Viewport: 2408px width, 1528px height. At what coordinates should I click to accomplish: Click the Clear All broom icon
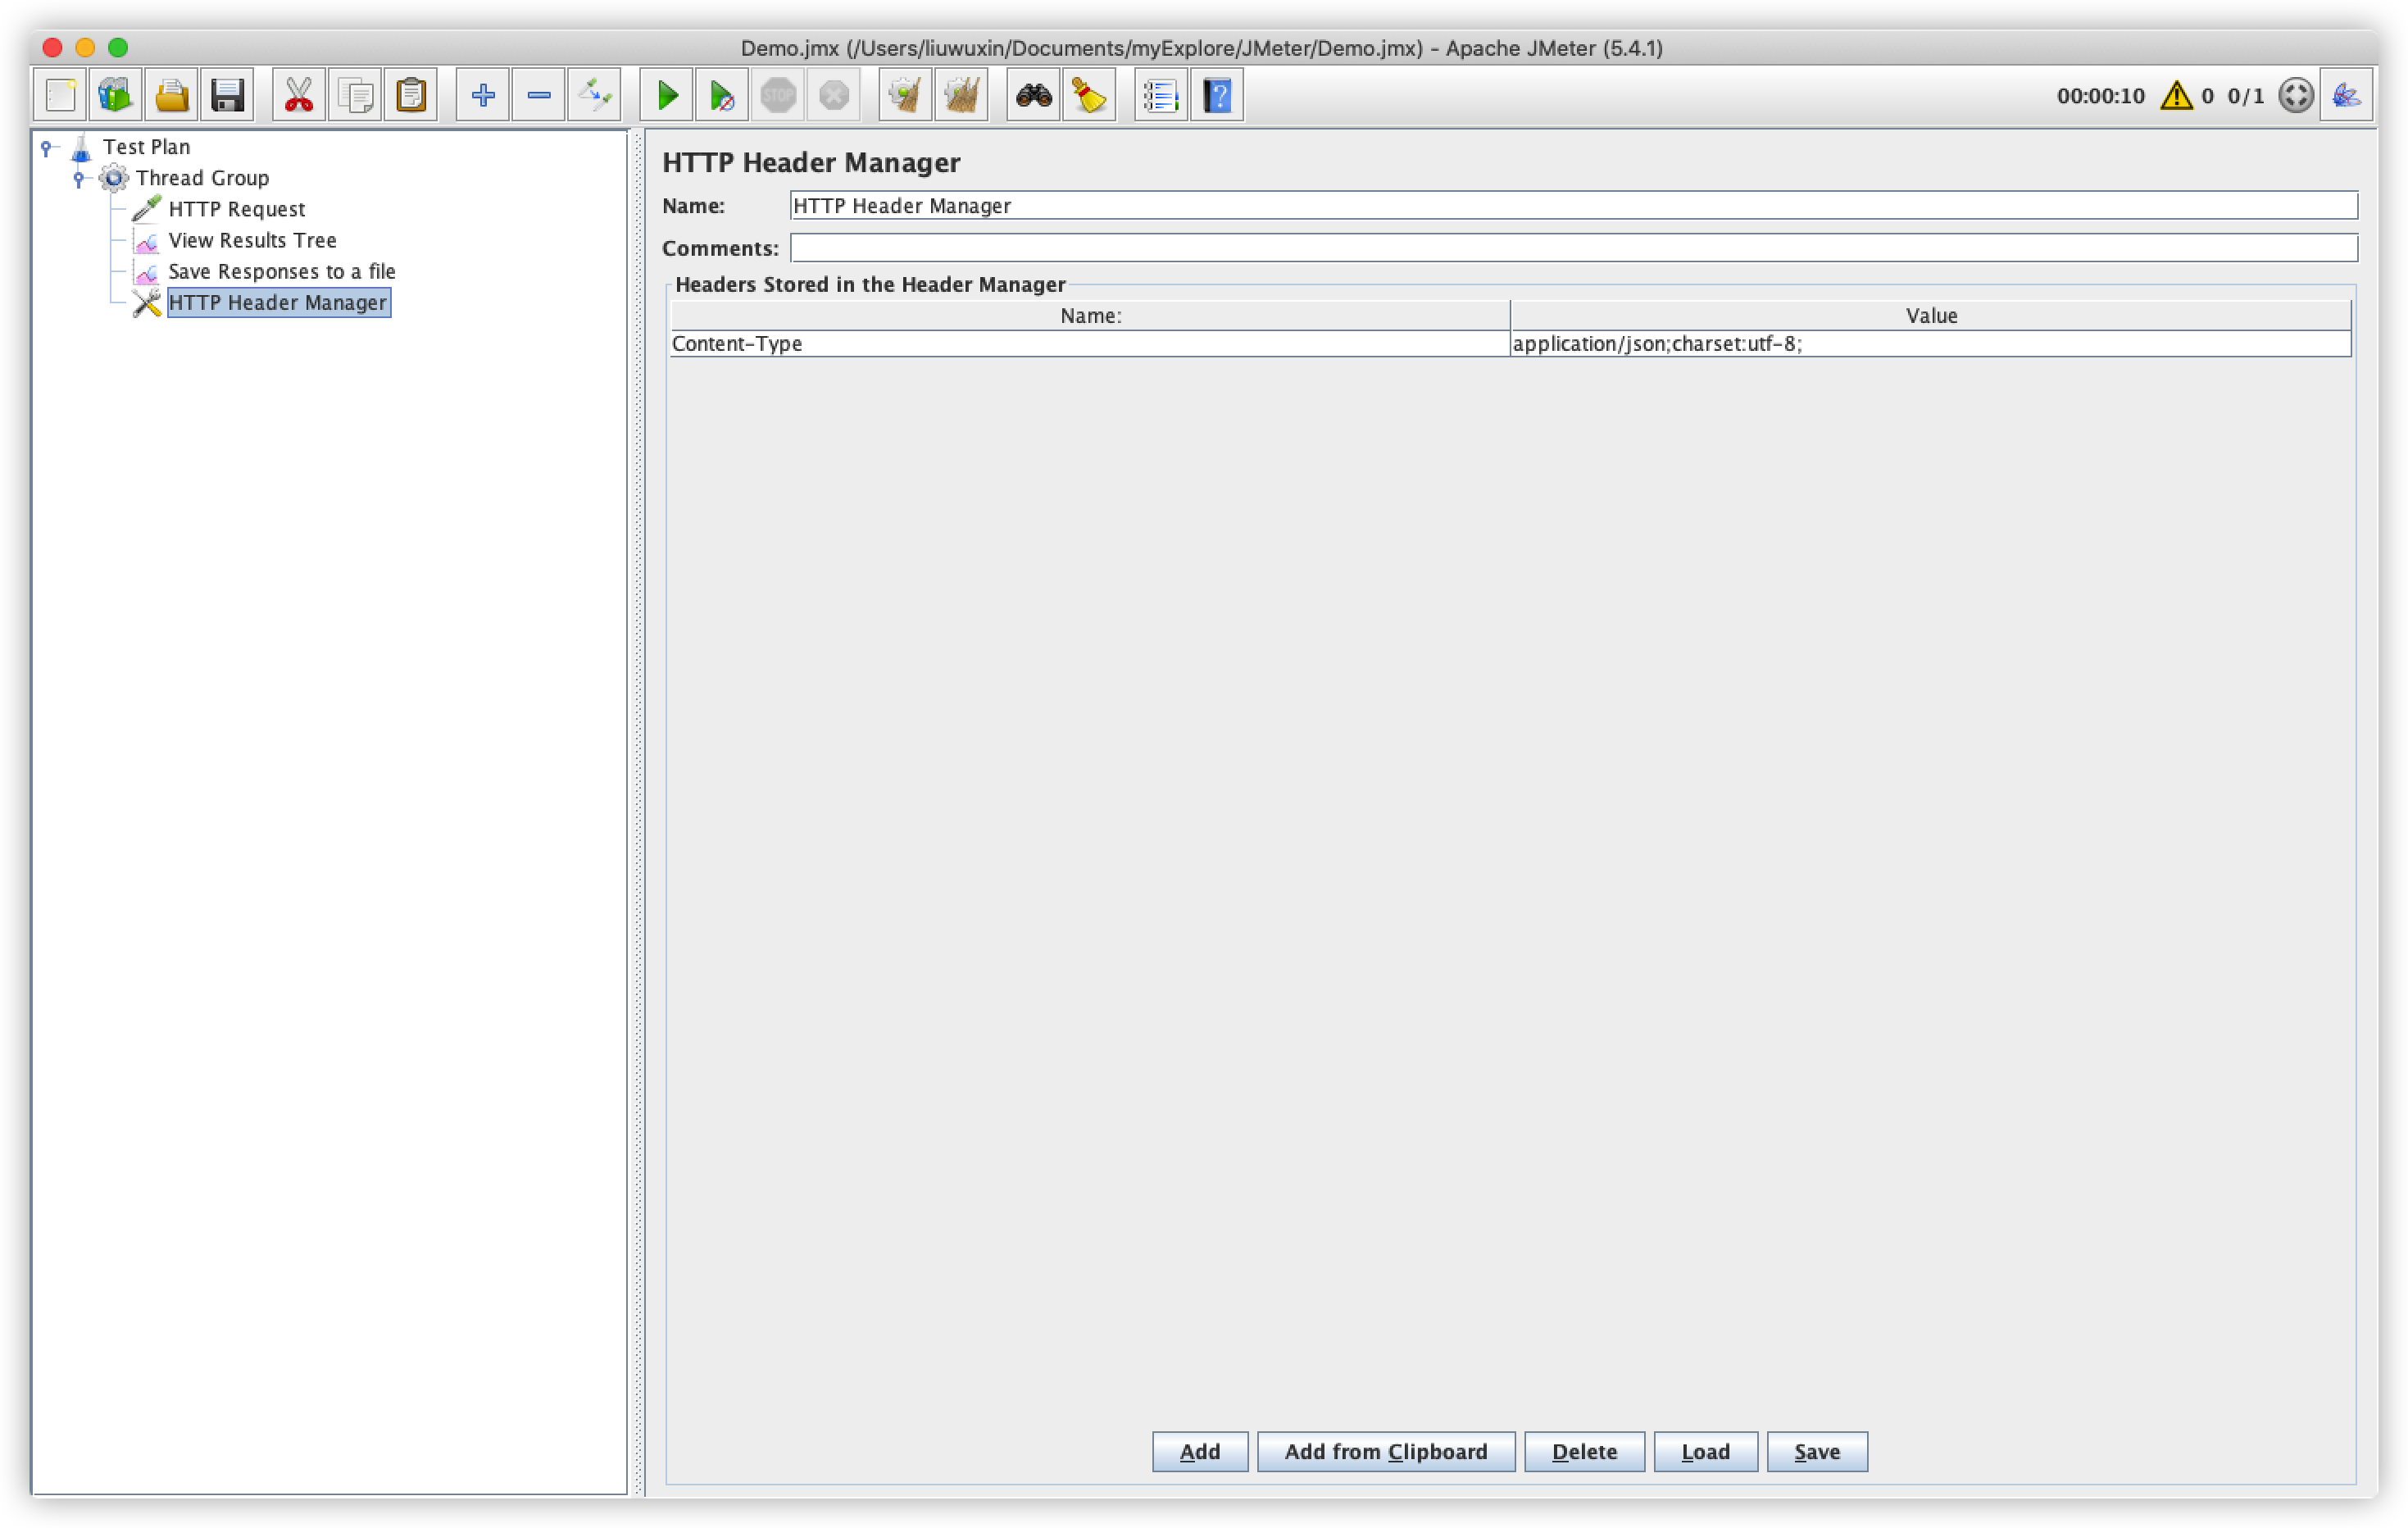coord(961,96)
